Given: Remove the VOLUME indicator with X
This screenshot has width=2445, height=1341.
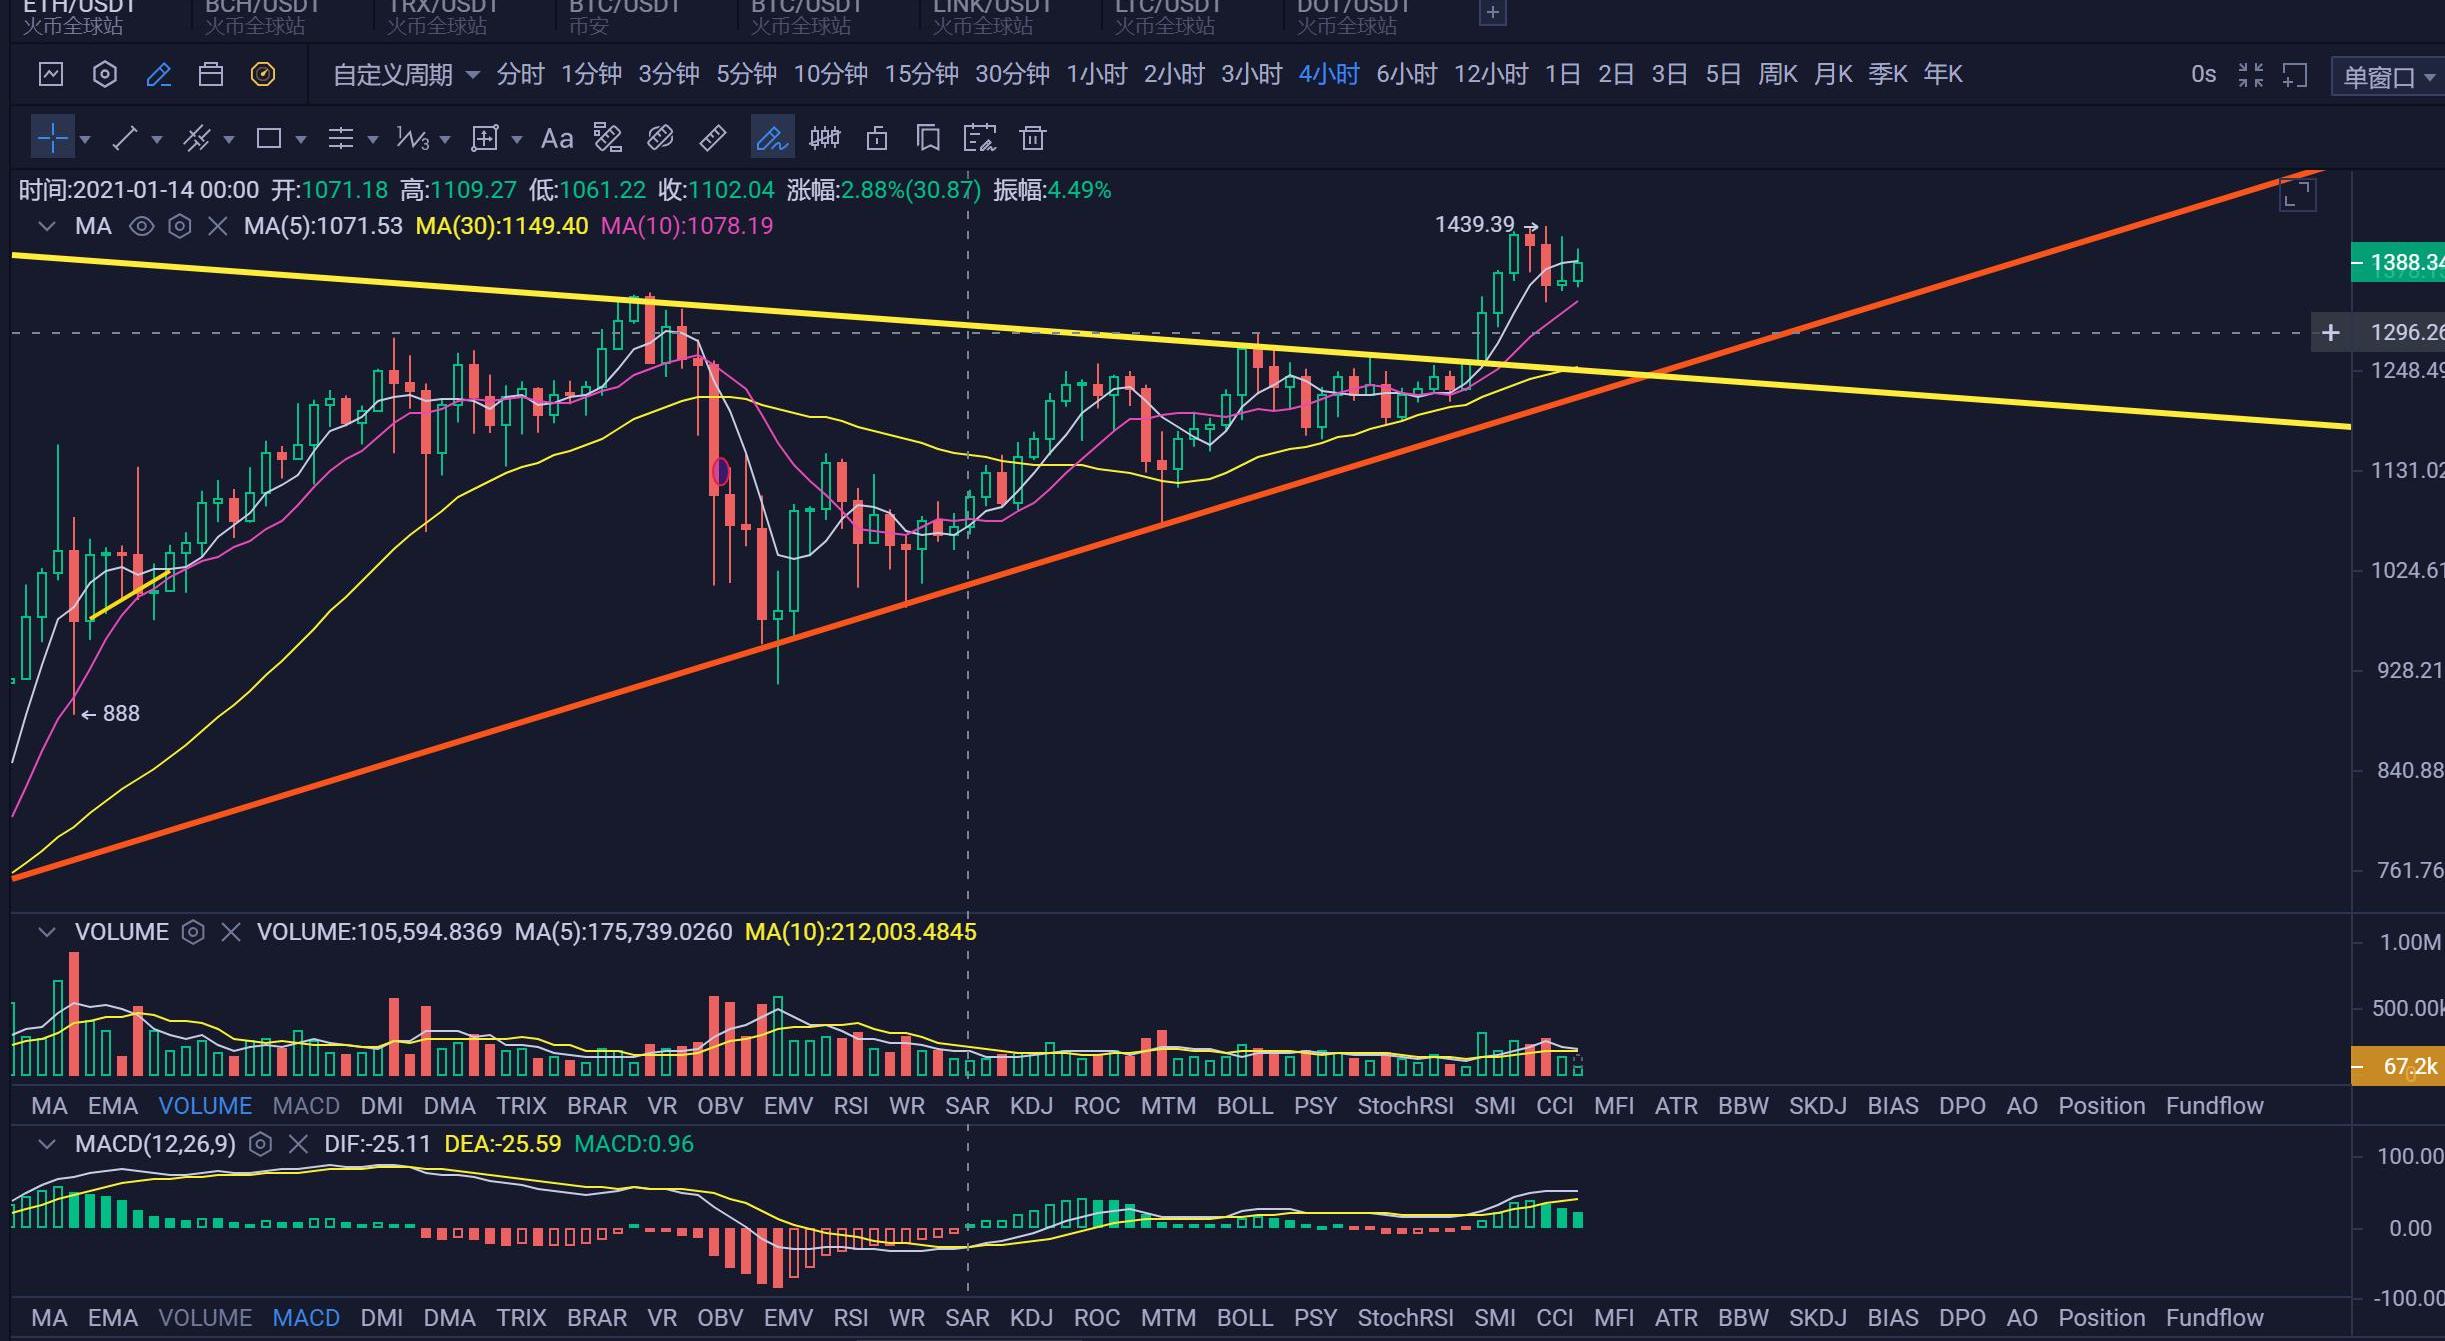Looking at the screenshot, I should (x=231, y=932).
